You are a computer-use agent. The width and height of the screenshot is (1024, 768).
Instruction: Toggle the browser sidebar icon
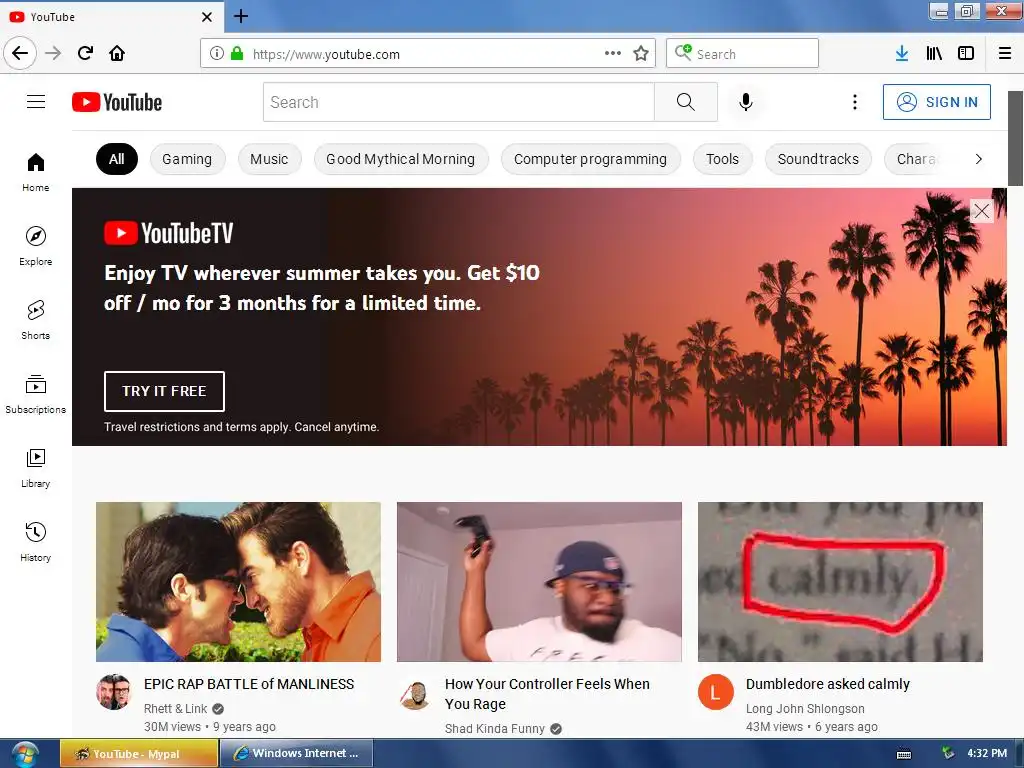pos(966,54)
